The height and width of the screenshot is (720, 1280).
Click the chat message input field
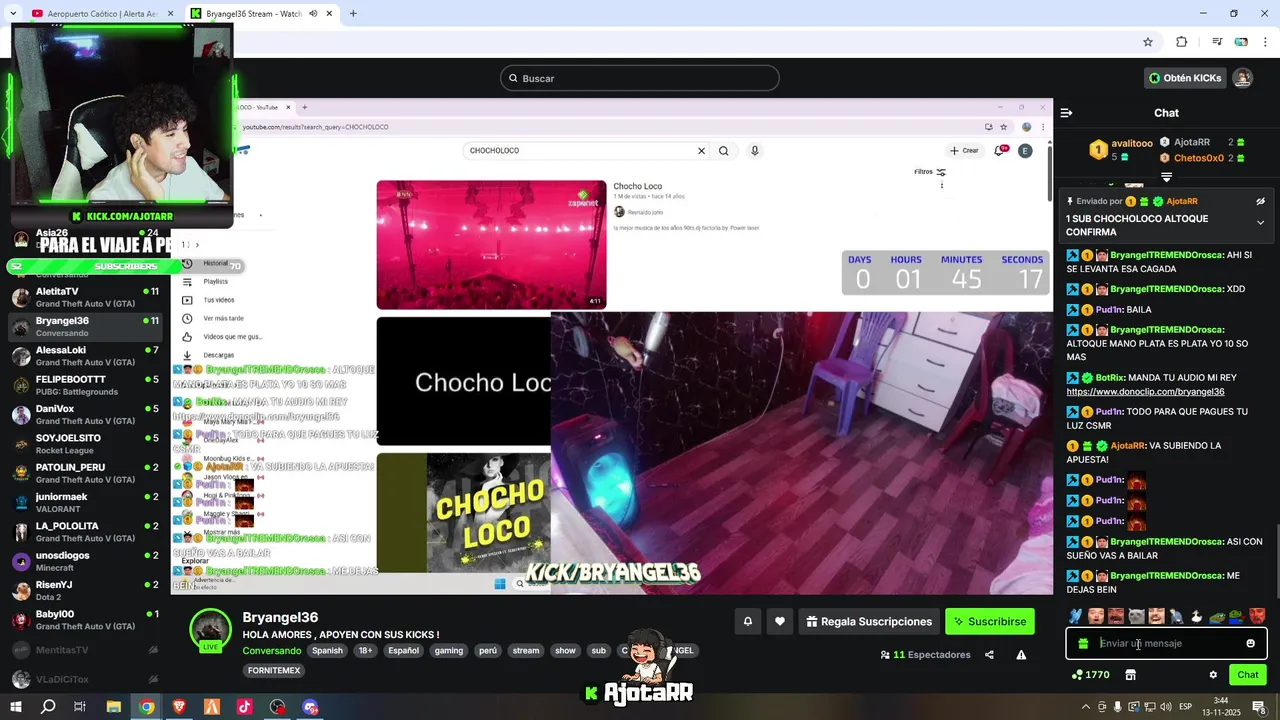click(x=1167, y=643)
